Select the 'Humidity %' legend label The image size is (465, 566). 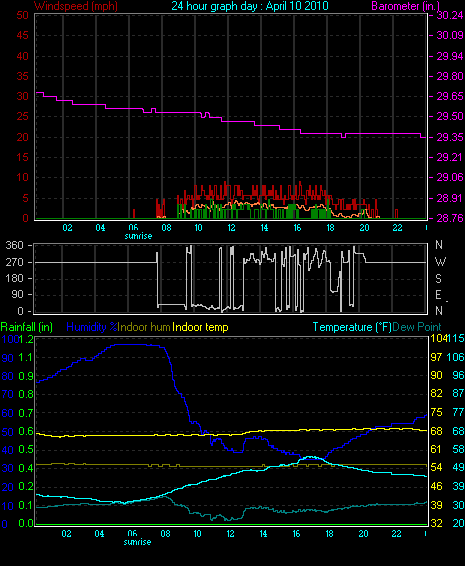point(92,327)
